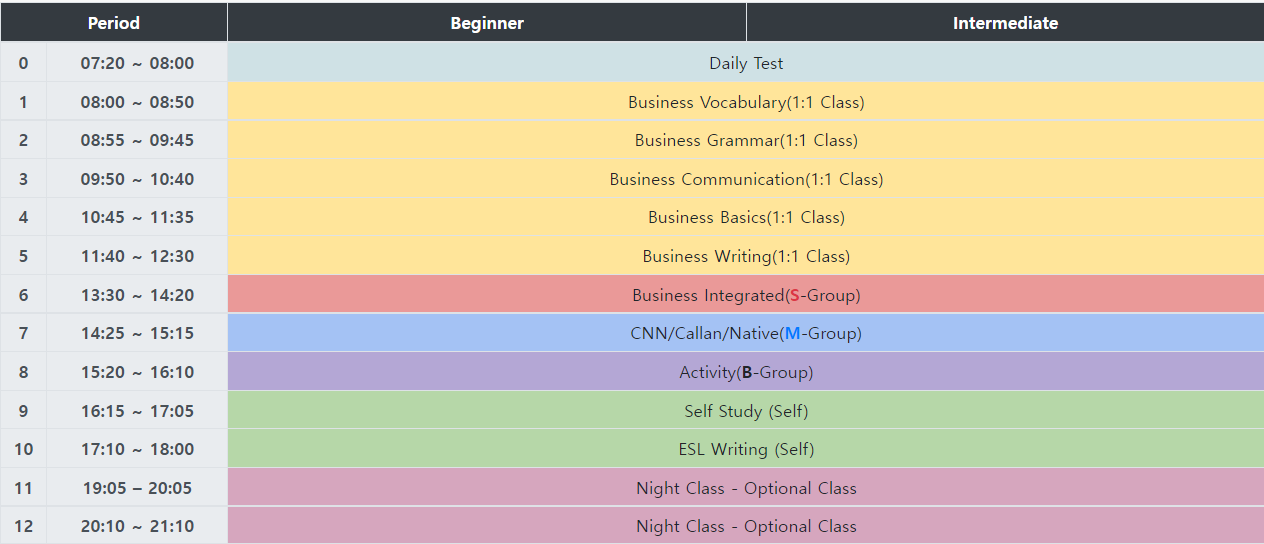Select the 16:15 ~ 17:05 time cell
This screenshot has width=1264, height=544.
tap(137, 411)
